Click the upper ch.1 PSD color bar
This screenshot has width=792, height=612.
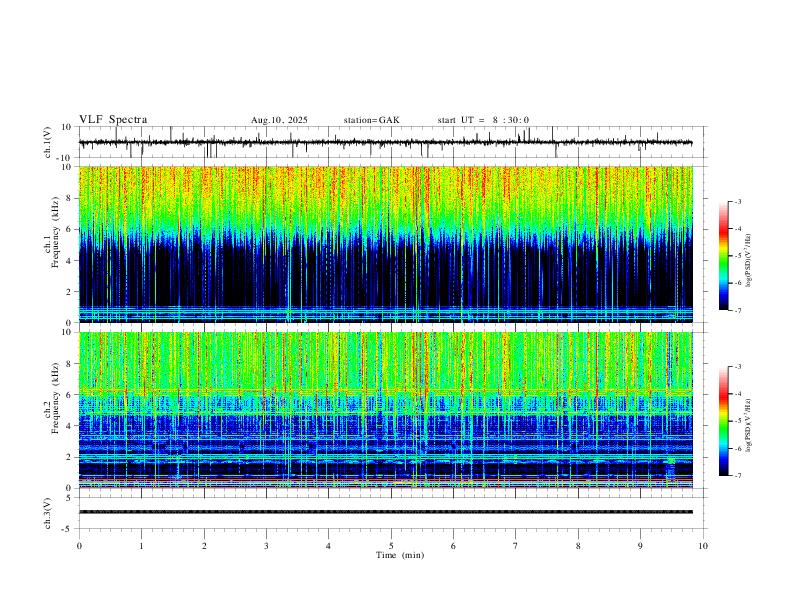(724, 256)
